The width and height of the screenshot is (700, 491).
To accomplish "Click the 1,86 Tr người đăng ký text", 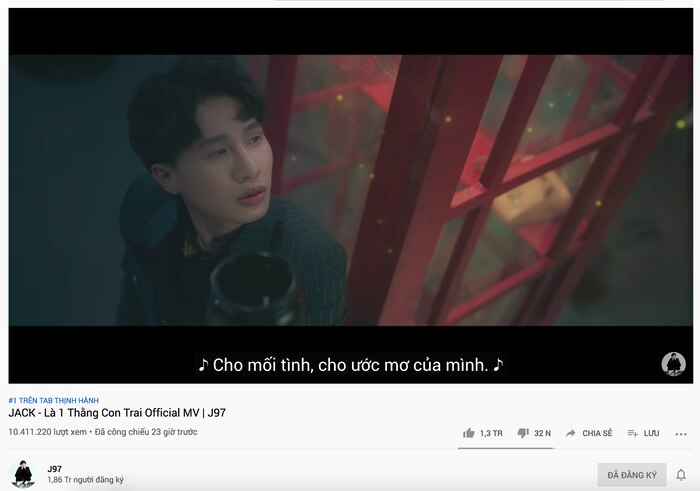I will [x=85, y=480].
